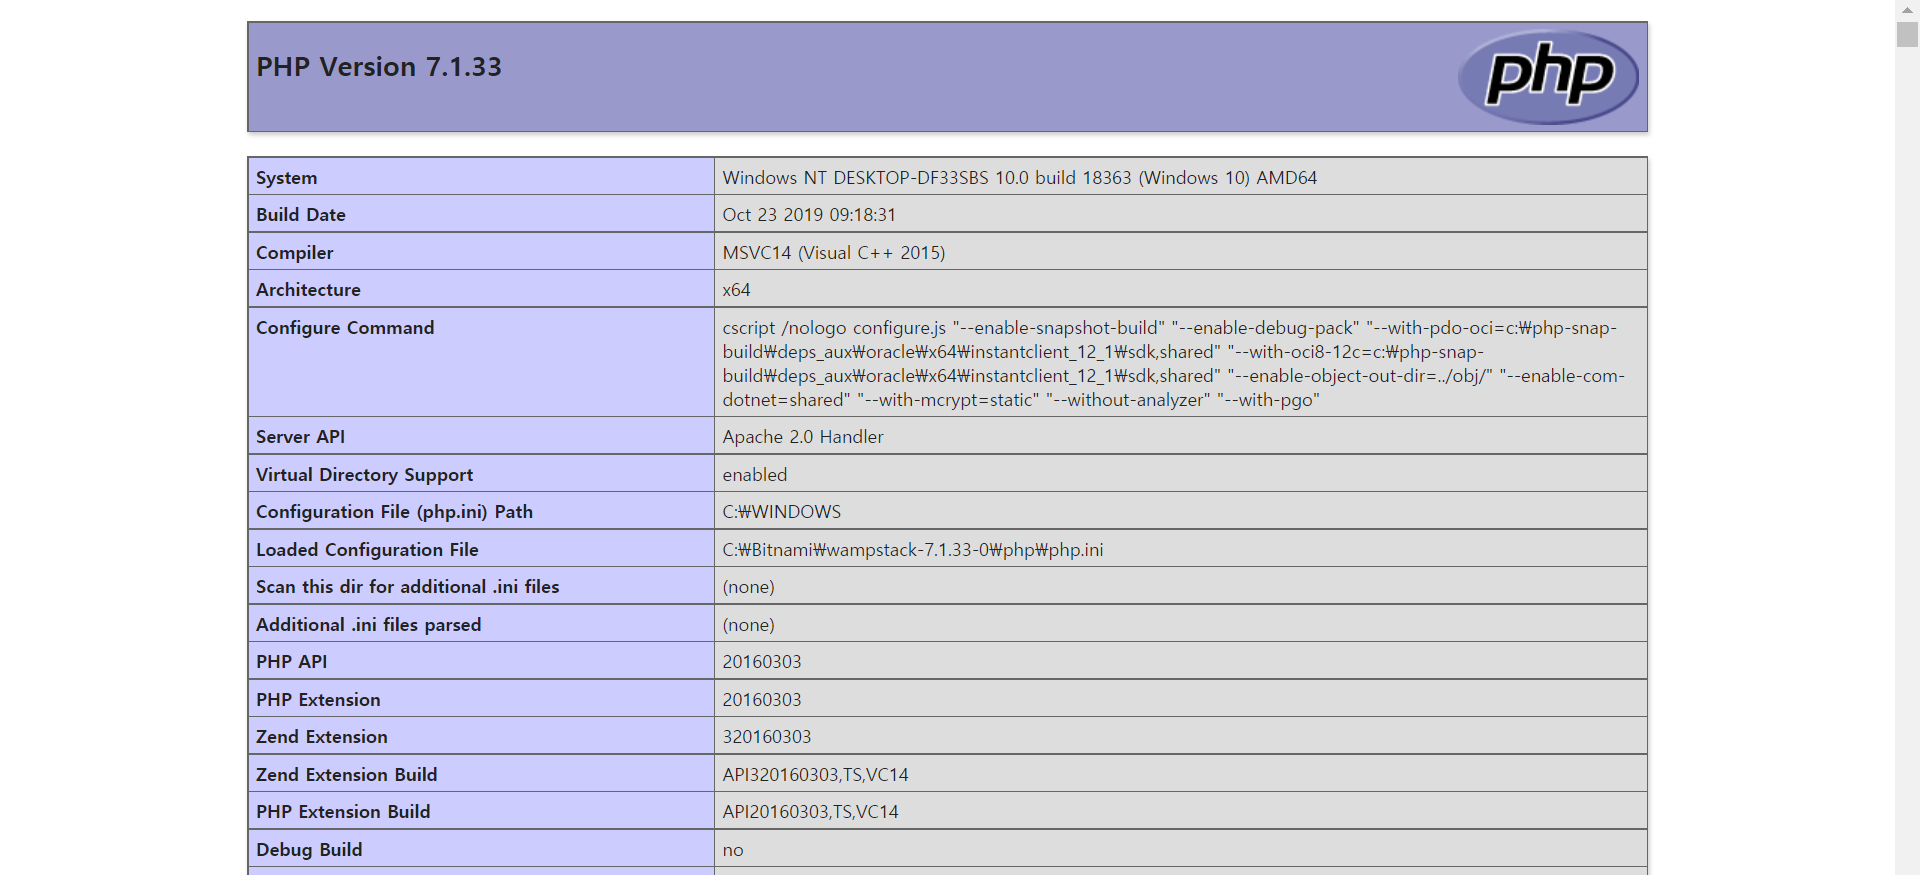Viewport: 1920px width, 875px height.
Task: Click the 'x64' architecture value
Action: (x=736, y=290)
